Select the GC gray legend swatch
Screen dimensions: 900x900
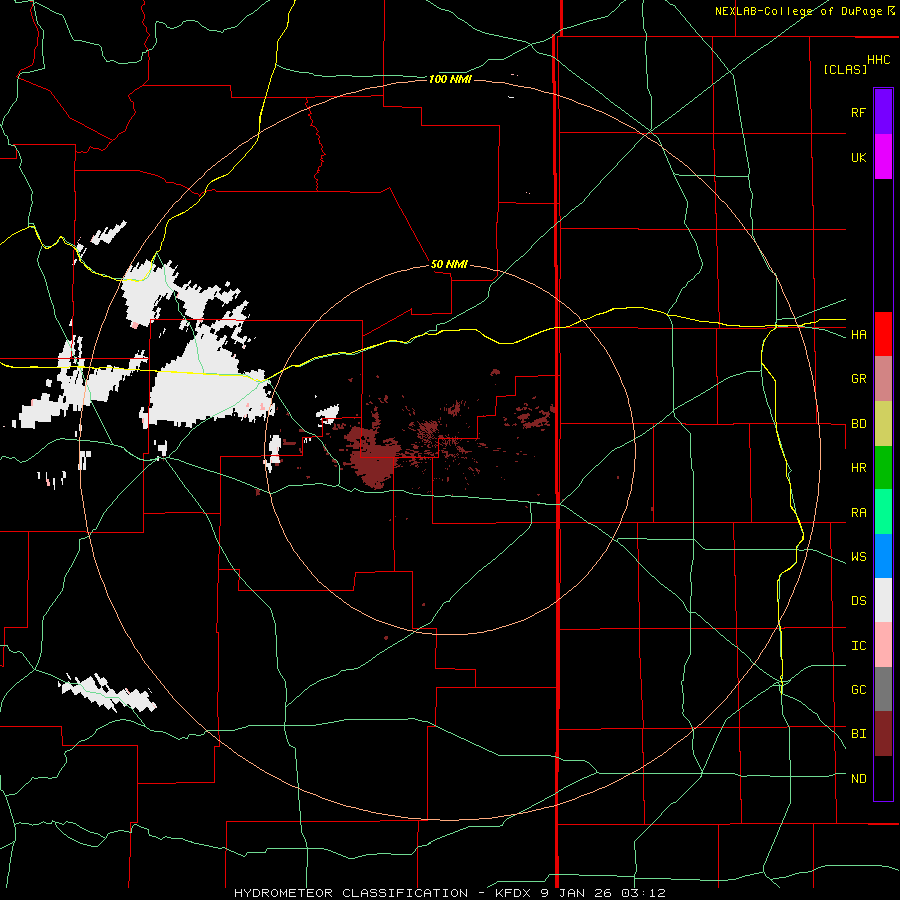pyautogui.click(x=883, y=689)
